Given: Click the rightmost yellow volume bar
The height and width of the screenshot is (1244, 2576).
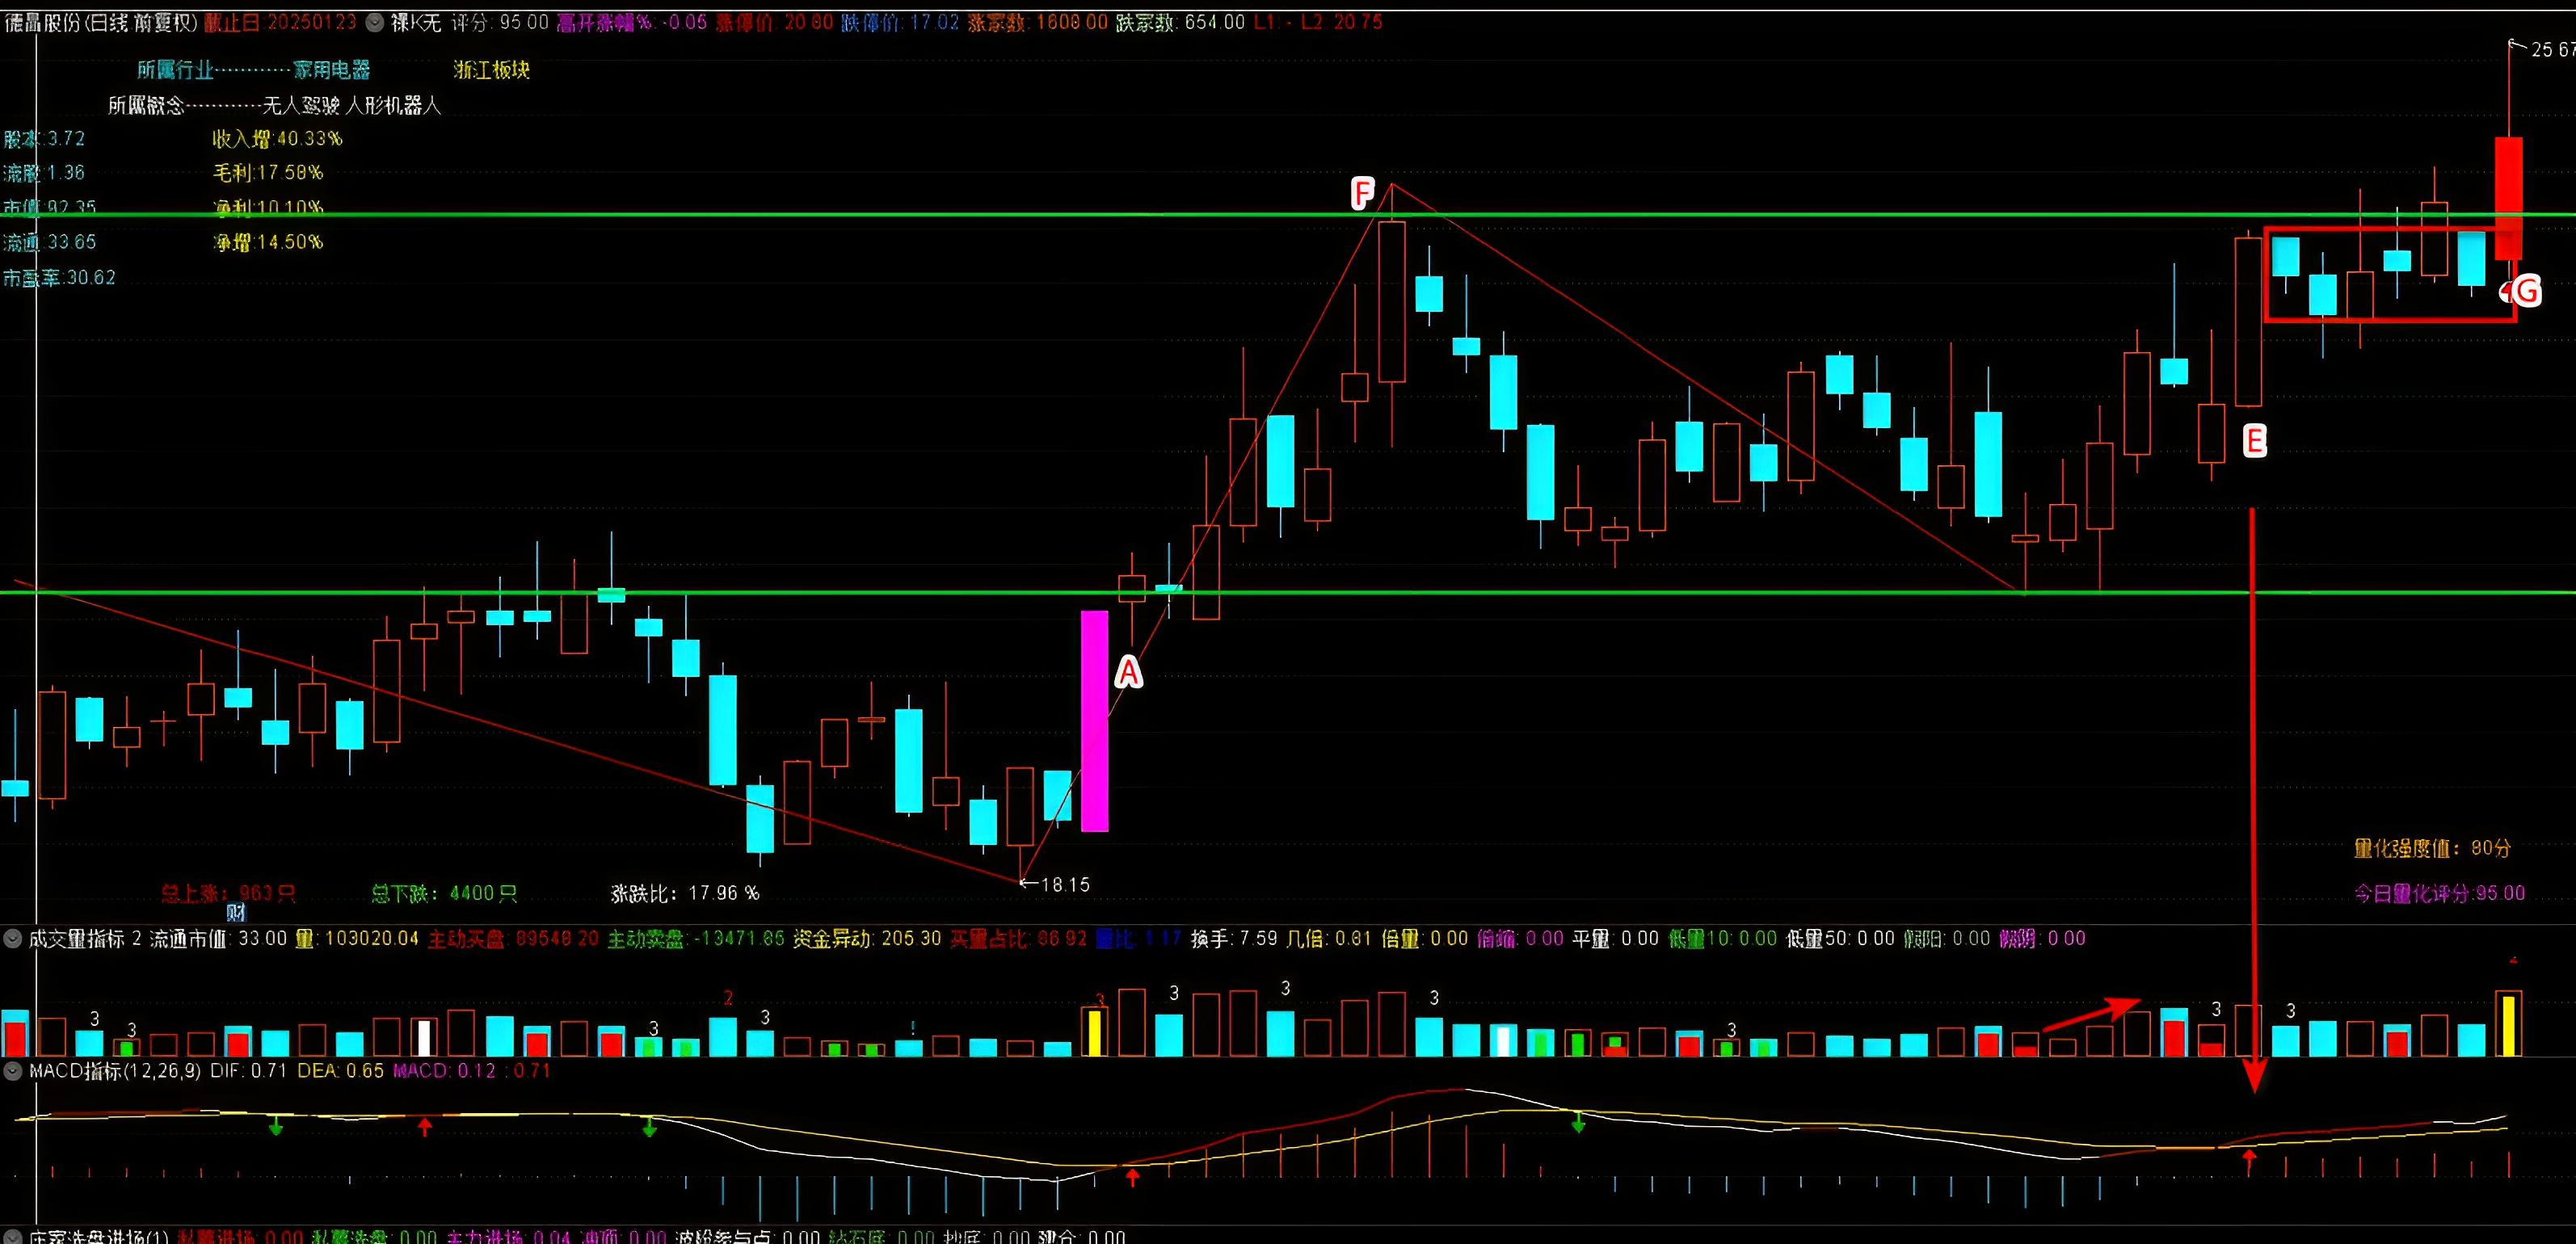Looking at the screenshot, I should click(2508, 1025).
